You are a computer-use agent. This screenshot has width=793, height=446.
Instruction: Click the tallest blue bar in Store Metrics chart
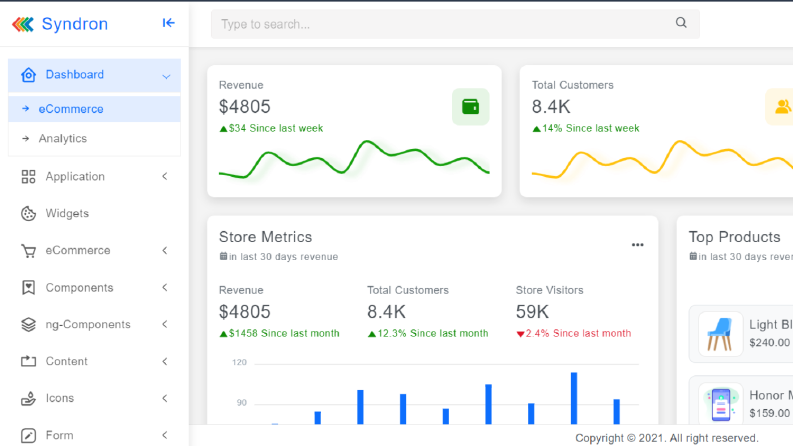[x=574, y=398]
